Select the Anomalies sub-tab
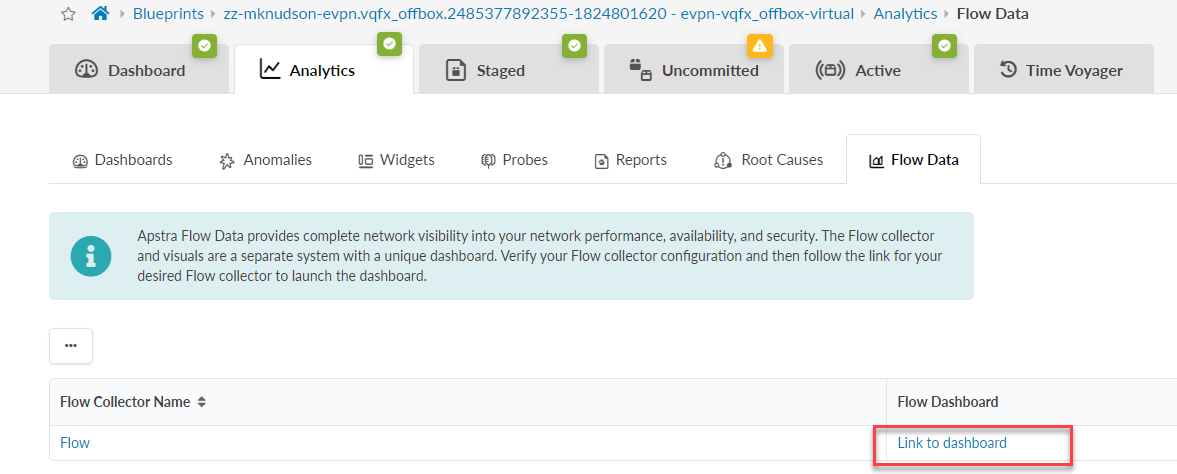Image resolution: width=1177 pixels, height=474 pixels. point(266,160)
